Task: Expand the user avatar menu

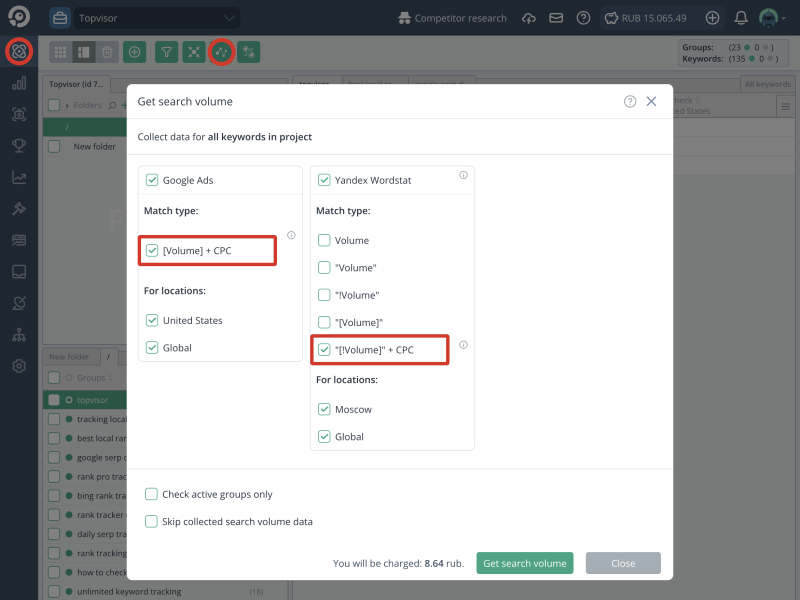Action: click(768, 17)
